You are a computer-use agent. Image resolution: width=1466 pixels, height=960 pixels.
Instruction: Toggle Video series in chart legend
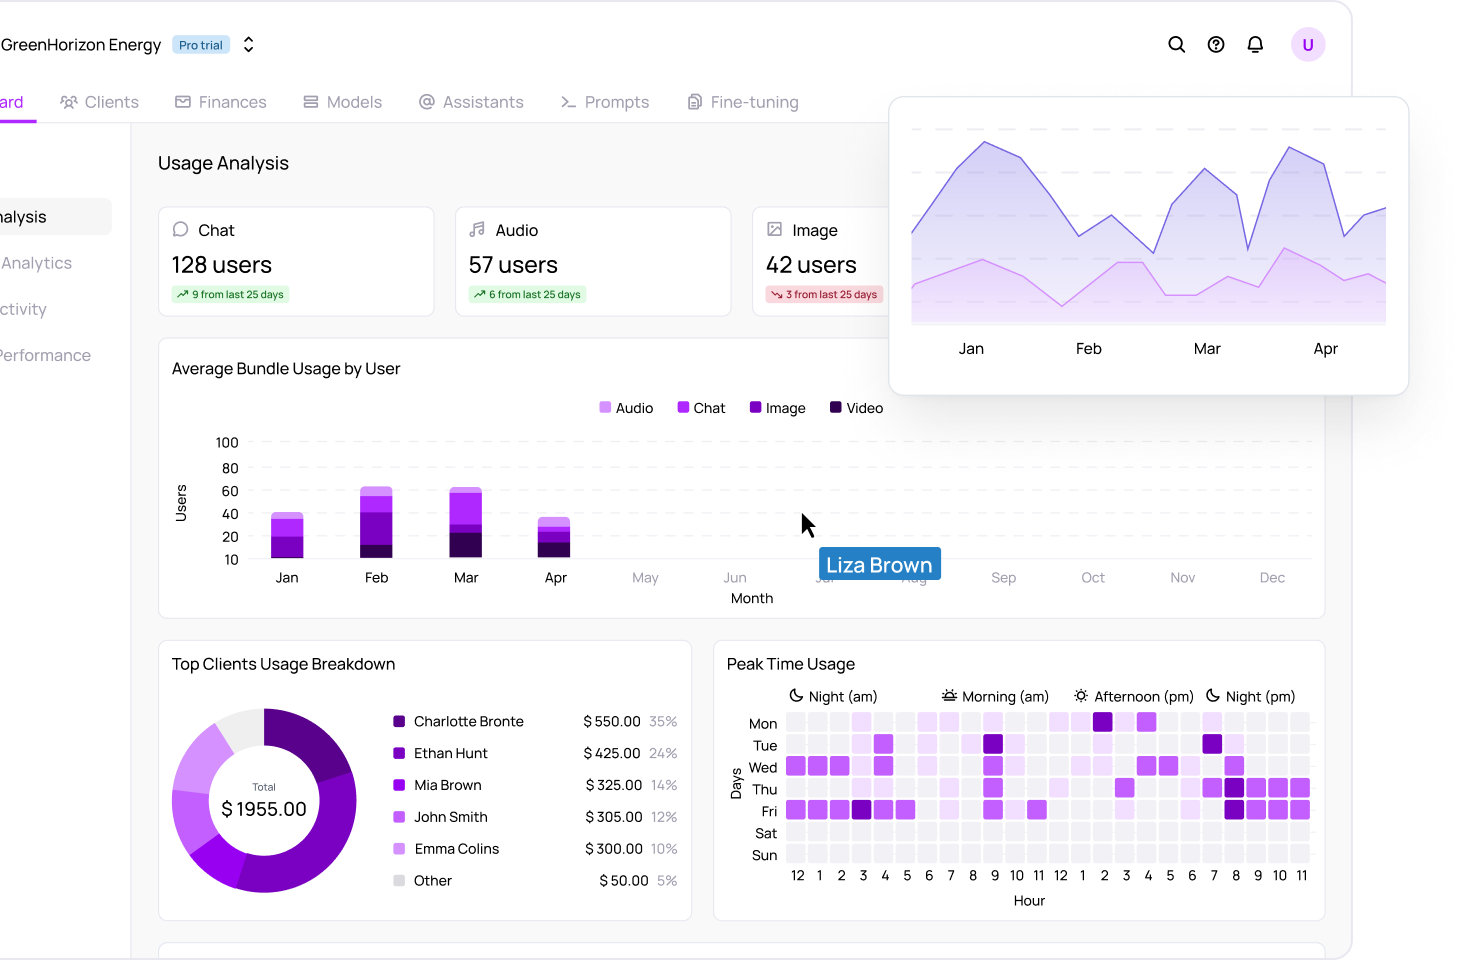[x=856, y=408]
